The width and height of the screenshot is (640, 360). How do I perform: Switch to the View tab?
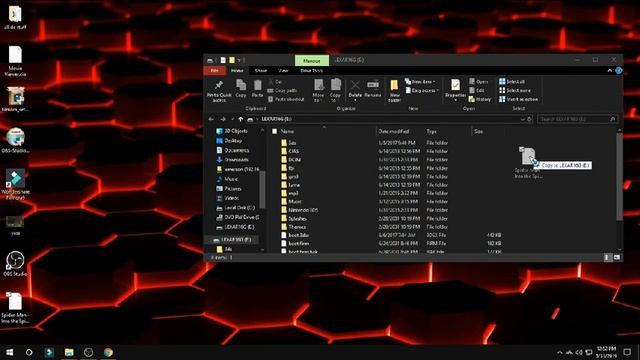tap(283, 71)
